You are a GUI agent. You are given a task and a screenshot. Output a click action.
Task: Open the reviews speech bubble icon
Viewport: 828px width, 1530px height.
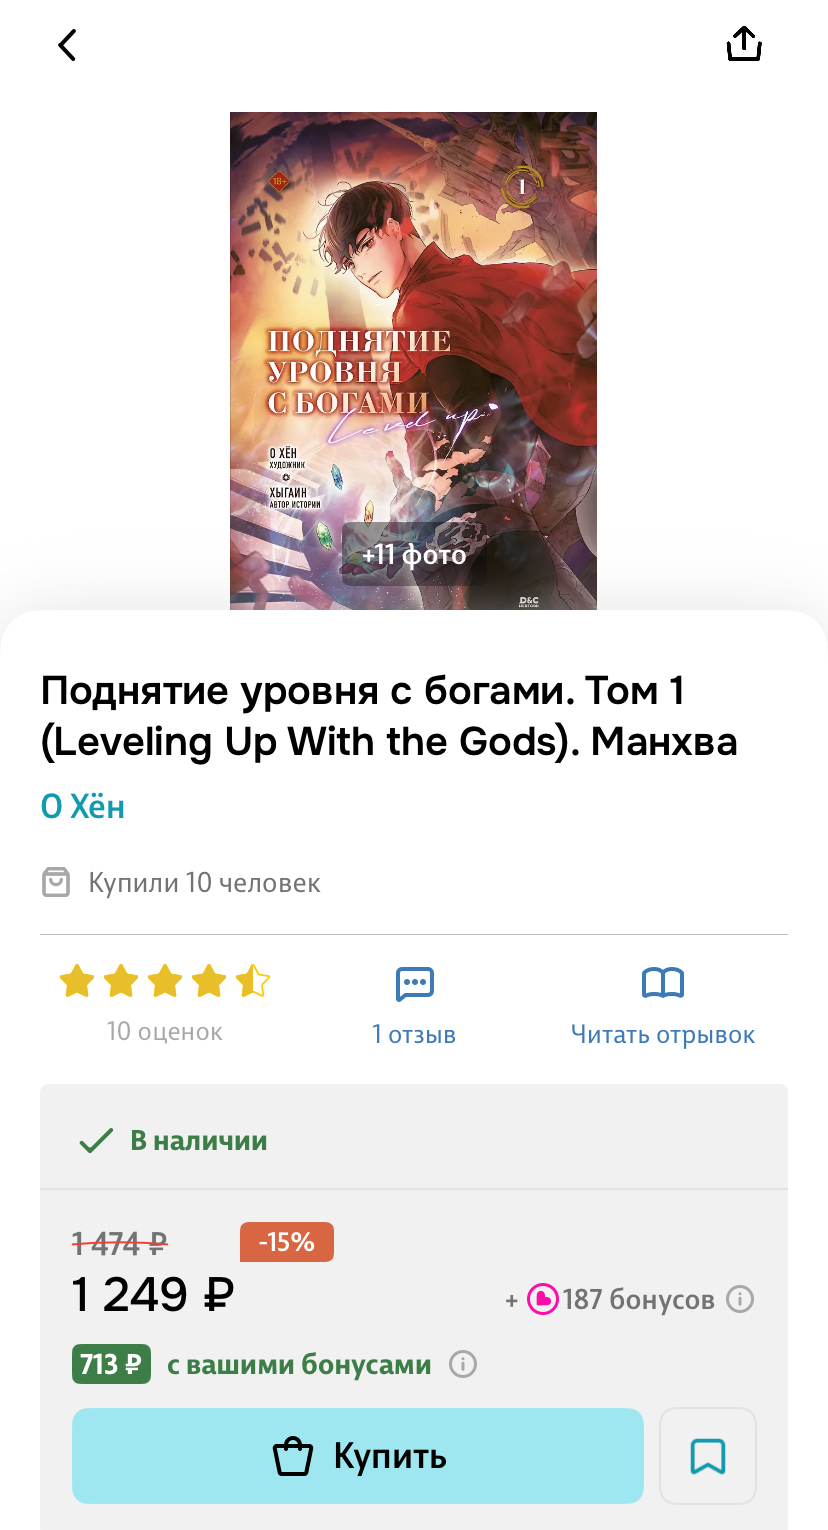(414, 984)
